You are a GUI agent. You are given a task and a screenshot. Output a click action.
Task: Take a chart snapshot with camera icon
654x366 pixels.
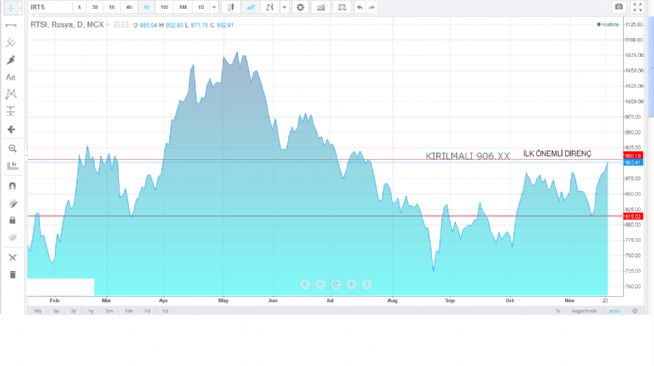619,7
